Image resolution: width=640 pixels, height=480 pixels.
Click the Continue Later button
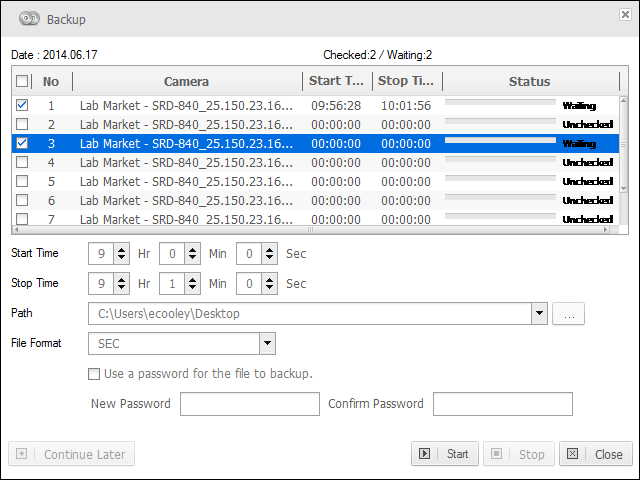point(71,453)
